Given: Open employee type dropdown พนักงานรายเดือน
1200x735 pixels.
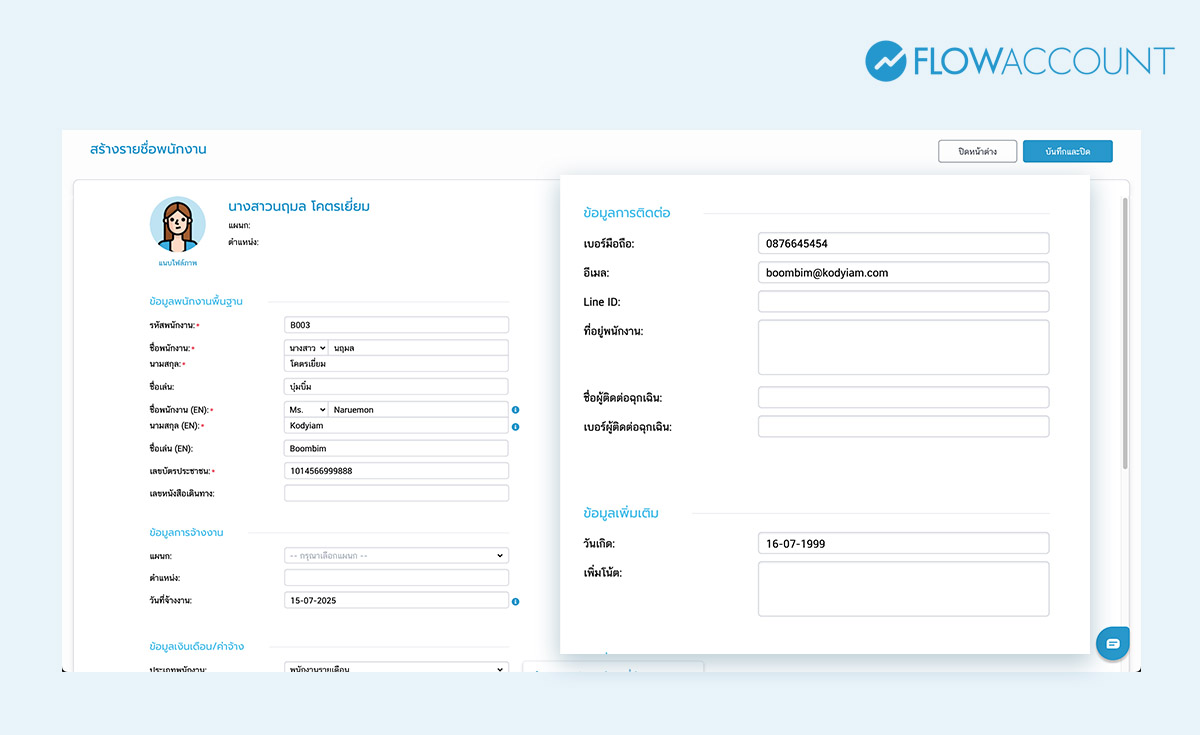Looking at the screenshot, I should (x=396, y=667).
